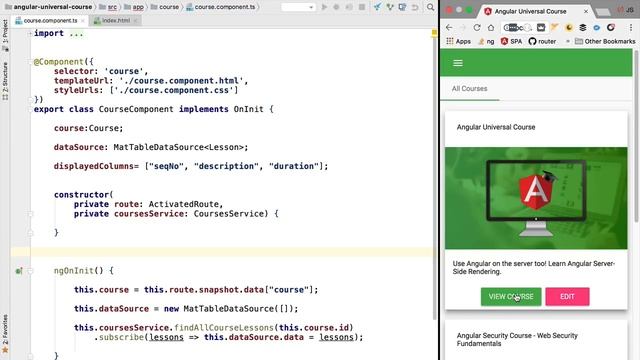Close the index.html editor tab
Viewport: 640px width, 360px height.
pos(136,20)
